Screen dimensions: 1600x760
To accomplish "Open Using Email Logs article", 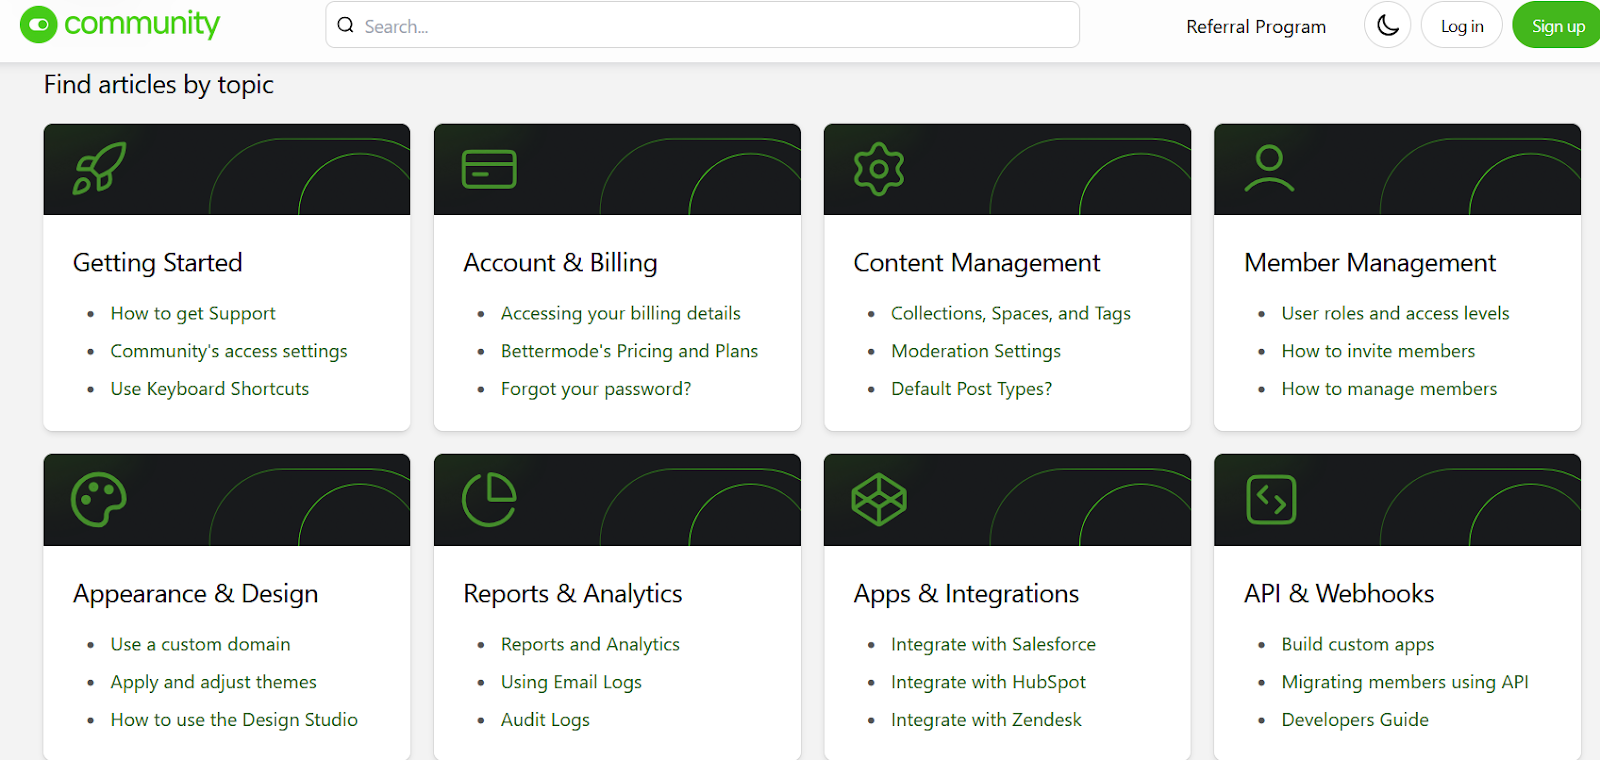I will [x=572, y=682].
